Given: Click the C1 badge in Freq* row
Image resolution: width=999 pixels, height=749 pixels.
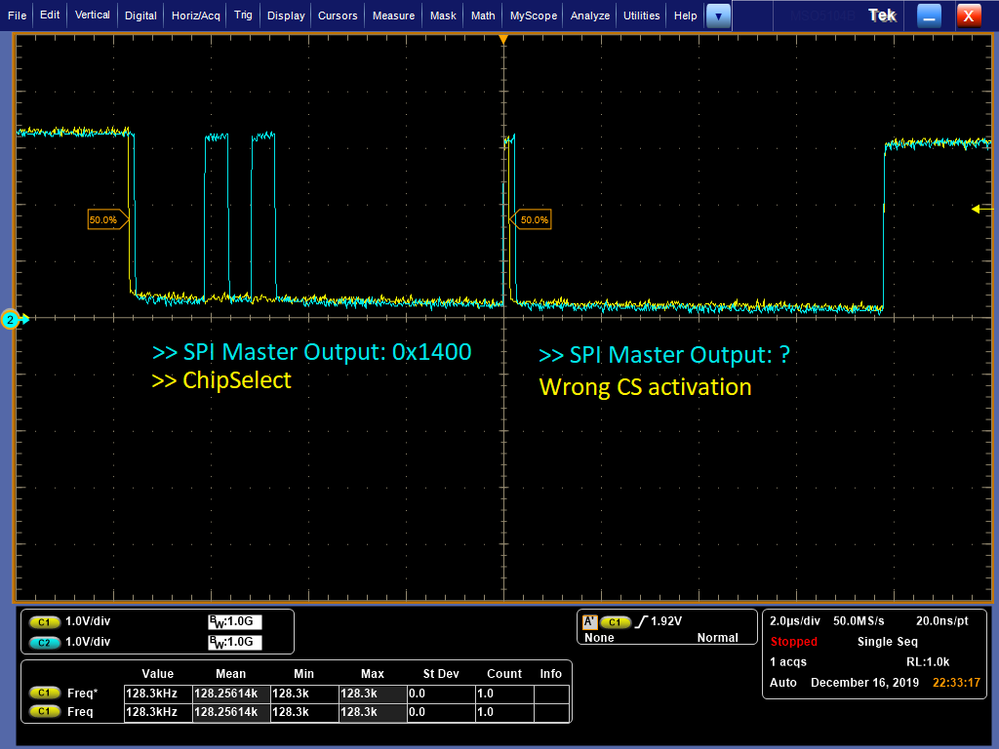Looking at the screenshot, I should click(x=45, y=693).
